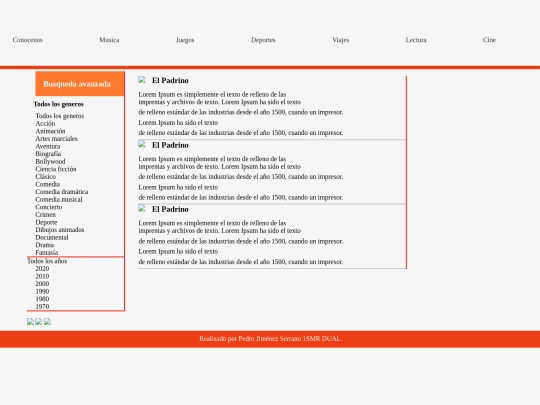Screen dimensions: 540x405
Task: Choose the Aventura genre
Action: [x=48, y=146]
